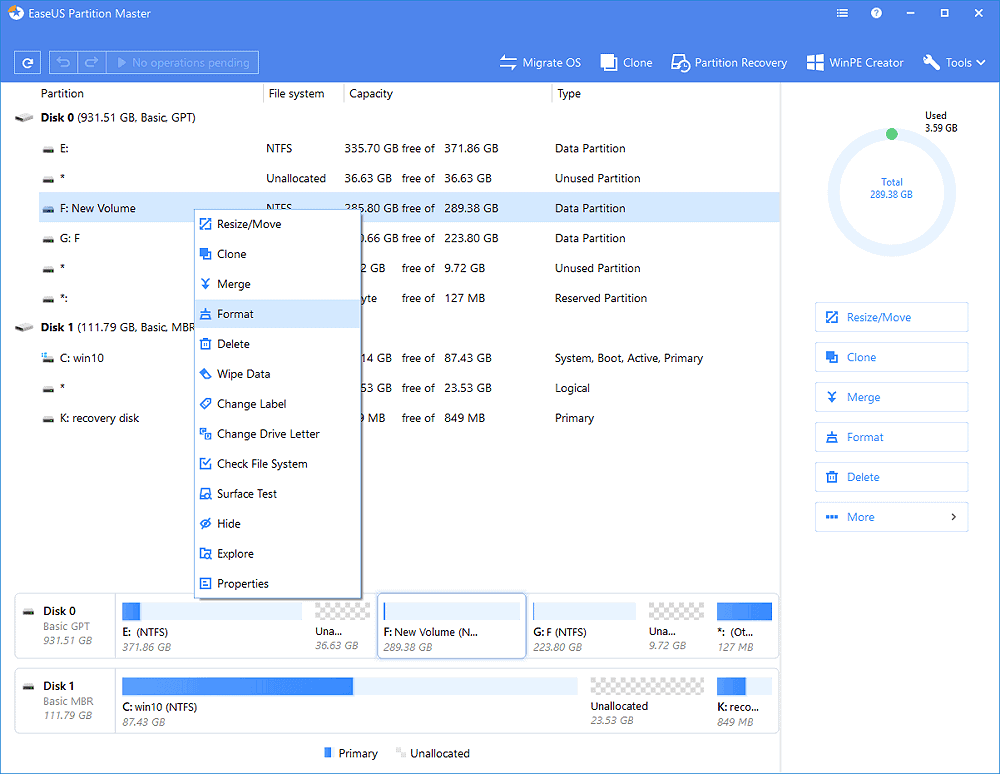Open Migrate OS tool
The width and height of the screenshot is (1000, 774).
[x=540, y=63]
